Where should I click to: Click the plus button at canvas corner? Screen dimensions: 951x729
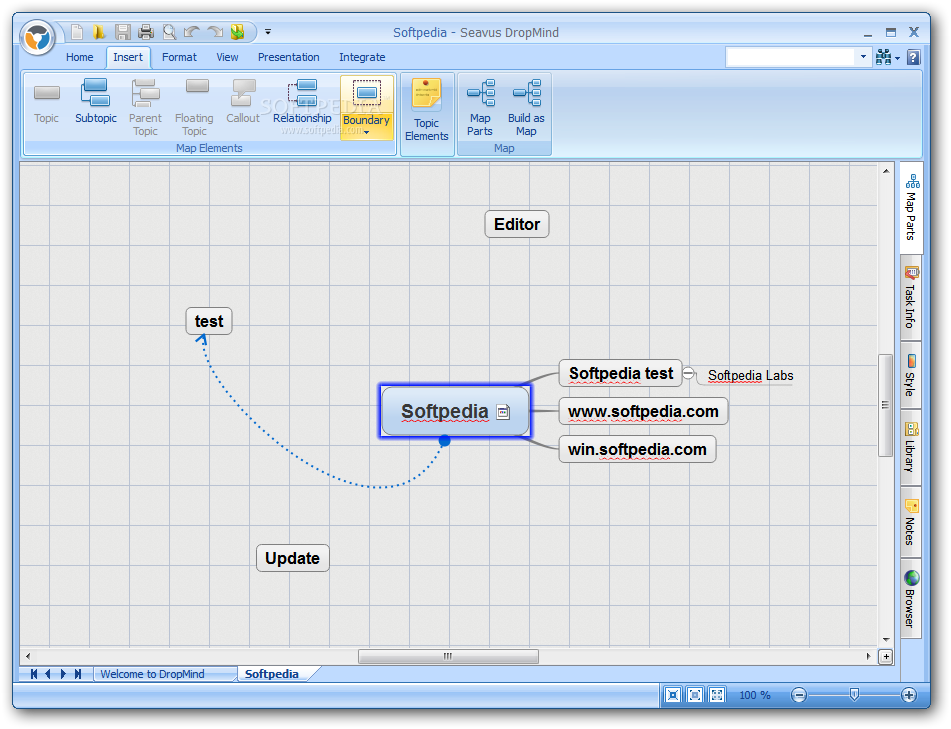[885, 657]
